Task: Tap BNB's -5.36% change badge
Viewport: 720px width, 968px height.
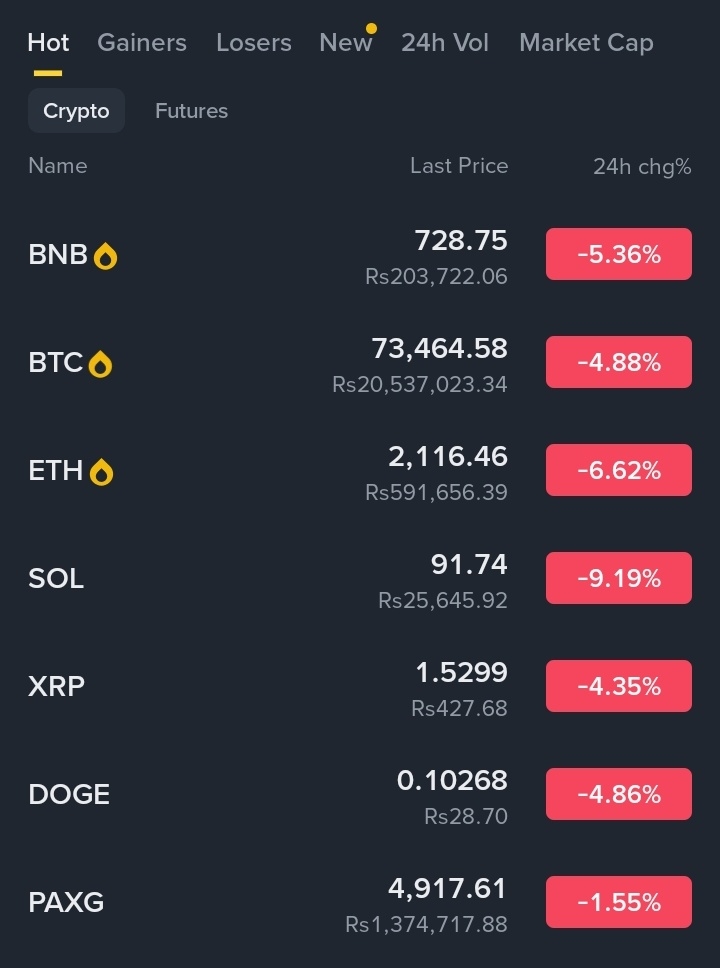Action: 618,254
